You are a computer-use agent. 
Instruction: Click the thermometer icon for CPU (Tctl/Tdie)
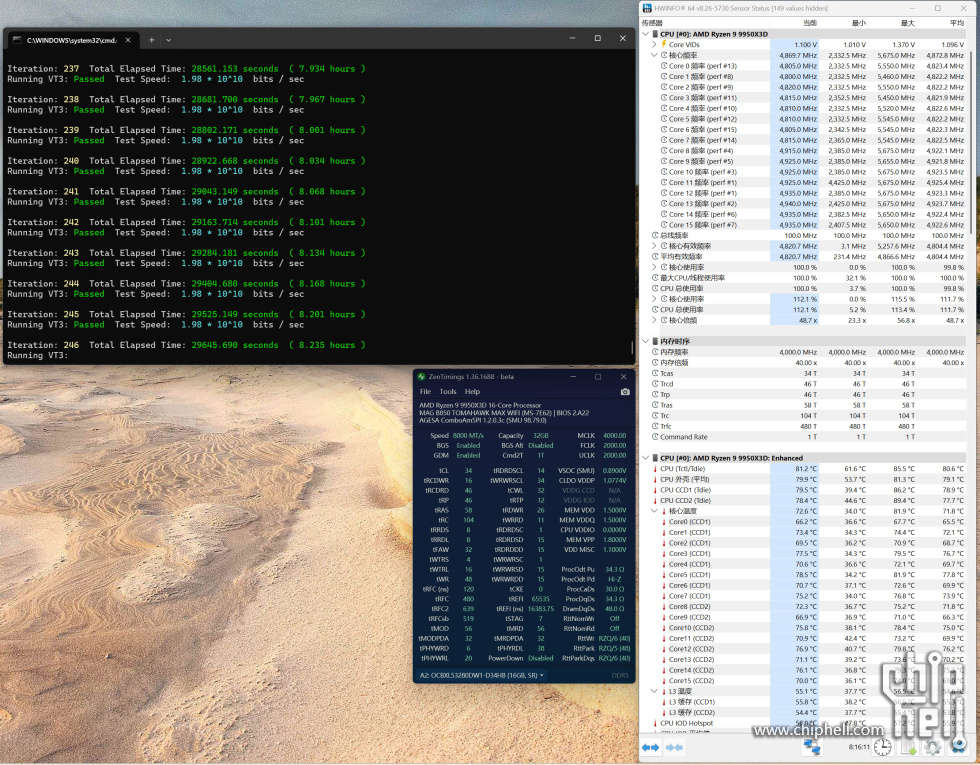click(x=655, y=469)
